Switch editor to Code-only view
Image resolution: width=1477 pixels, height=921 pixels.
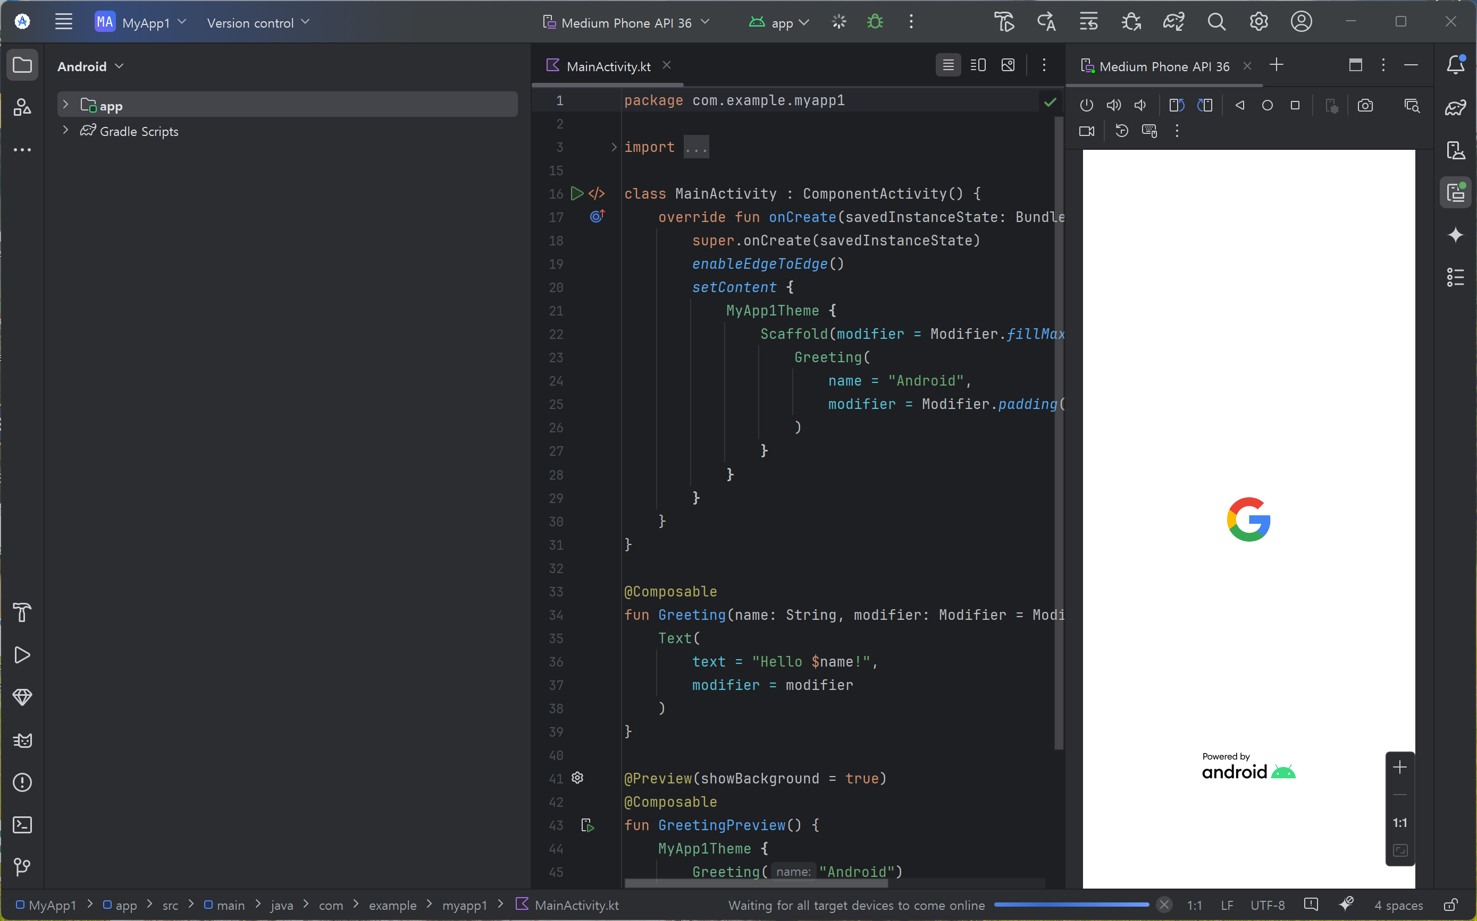click(948, 65)
